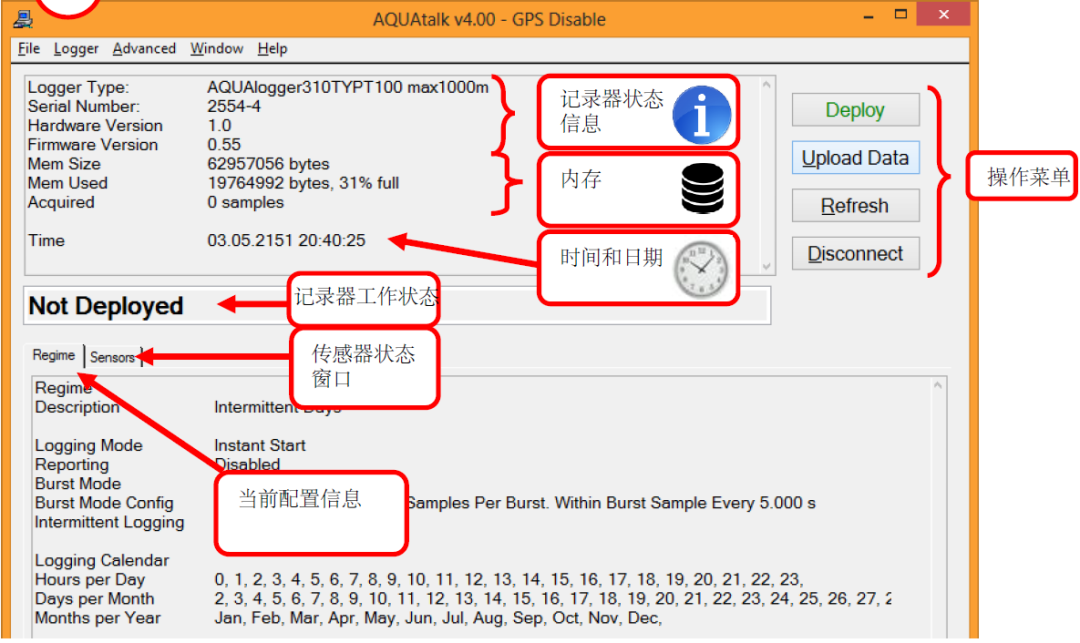Open the Window menu
The image size is (1080, 643).
[216, 48]
